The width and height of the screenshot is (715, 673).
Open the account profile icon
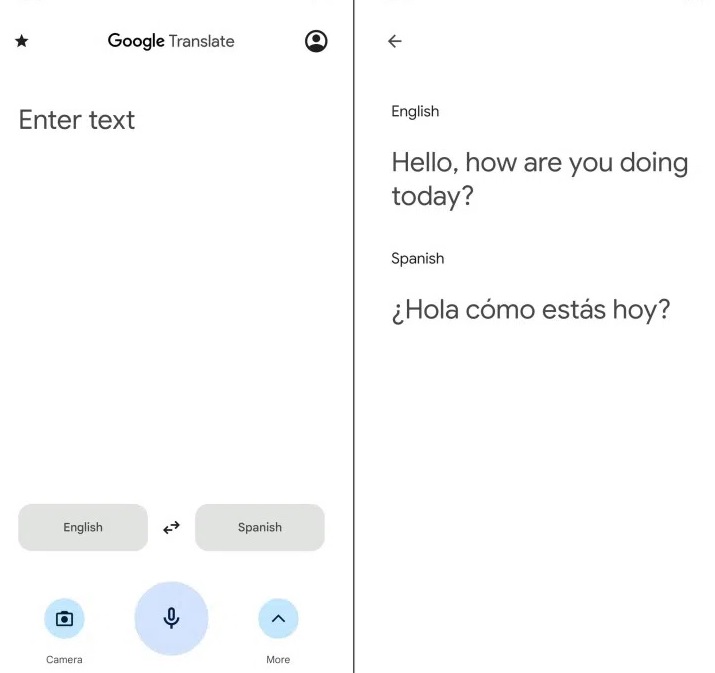coord(316,41)
